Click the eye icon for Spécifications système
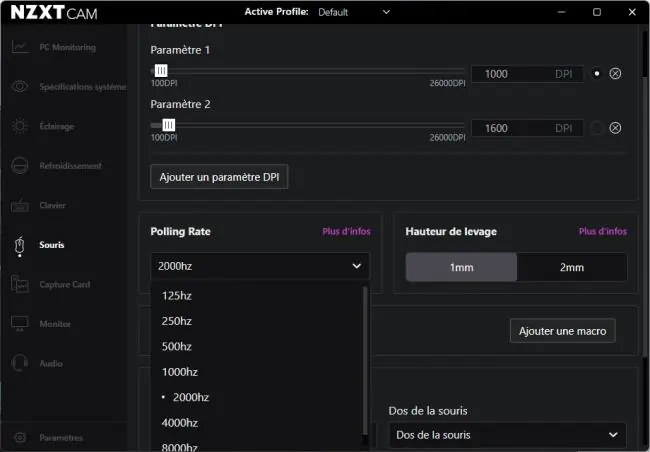 pos(19,86)
